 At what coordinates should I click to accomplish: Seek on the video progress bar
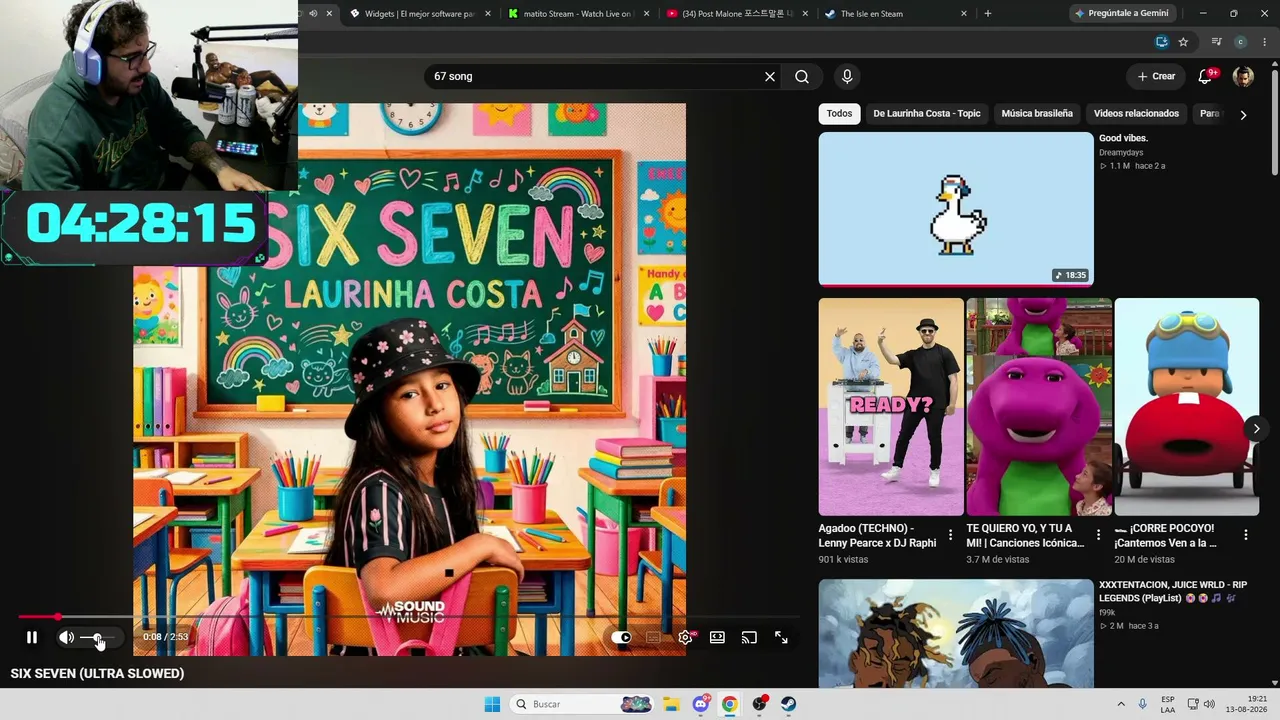[408, 617]
